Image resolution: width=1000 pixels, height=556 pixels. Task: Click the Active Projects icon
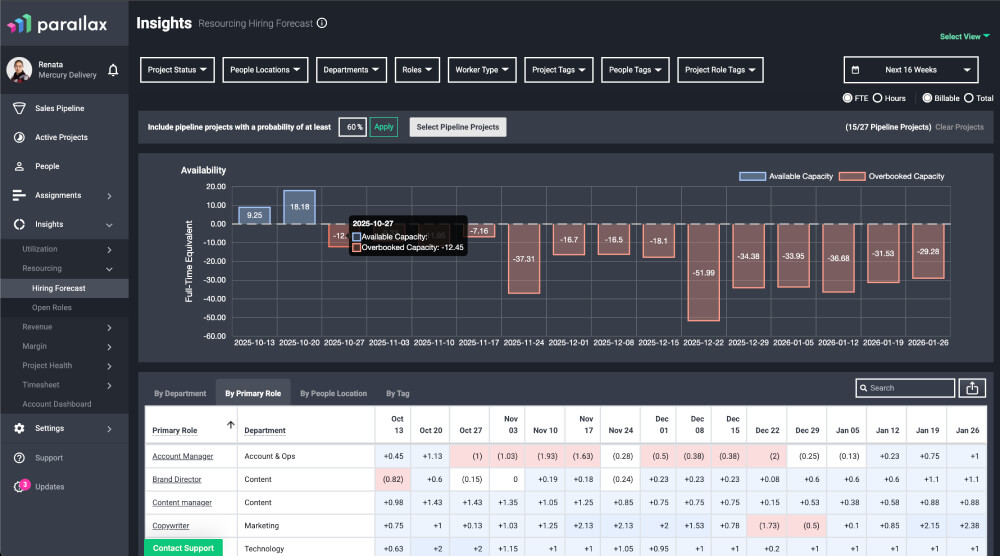tap(18, 137)
